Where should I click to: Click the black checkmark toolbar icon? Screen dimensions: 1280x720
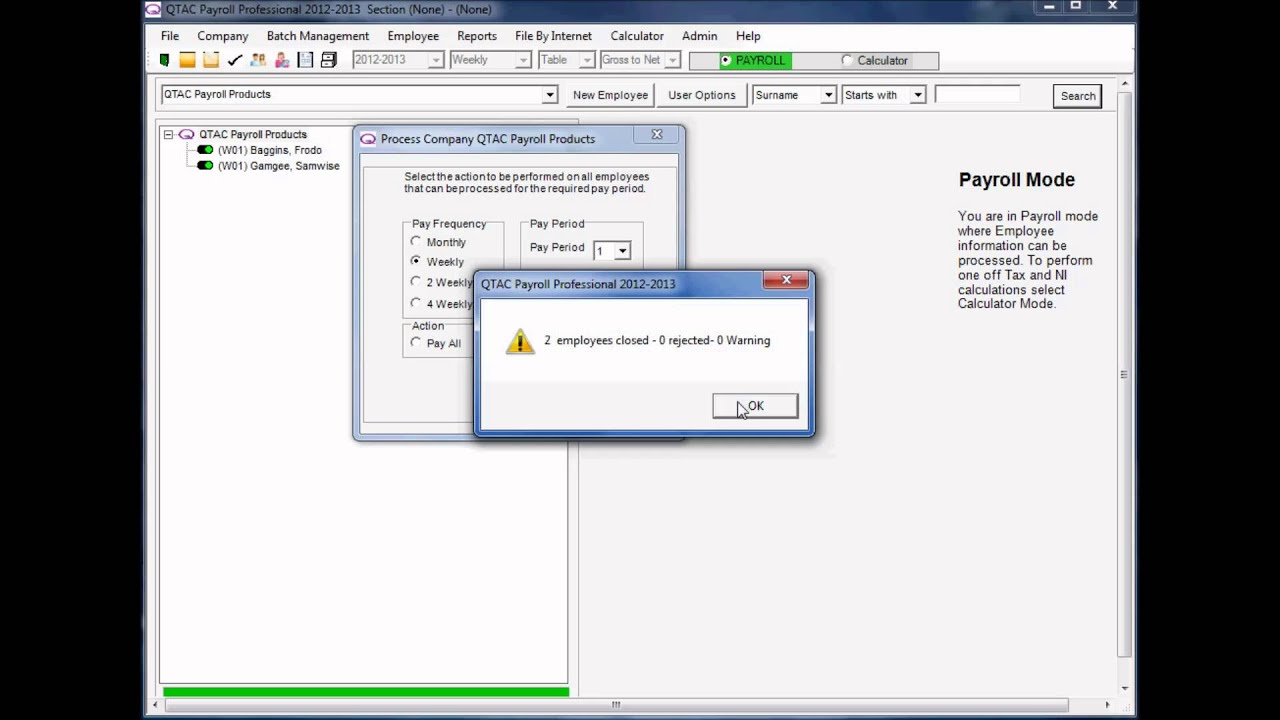coord(234,60)
